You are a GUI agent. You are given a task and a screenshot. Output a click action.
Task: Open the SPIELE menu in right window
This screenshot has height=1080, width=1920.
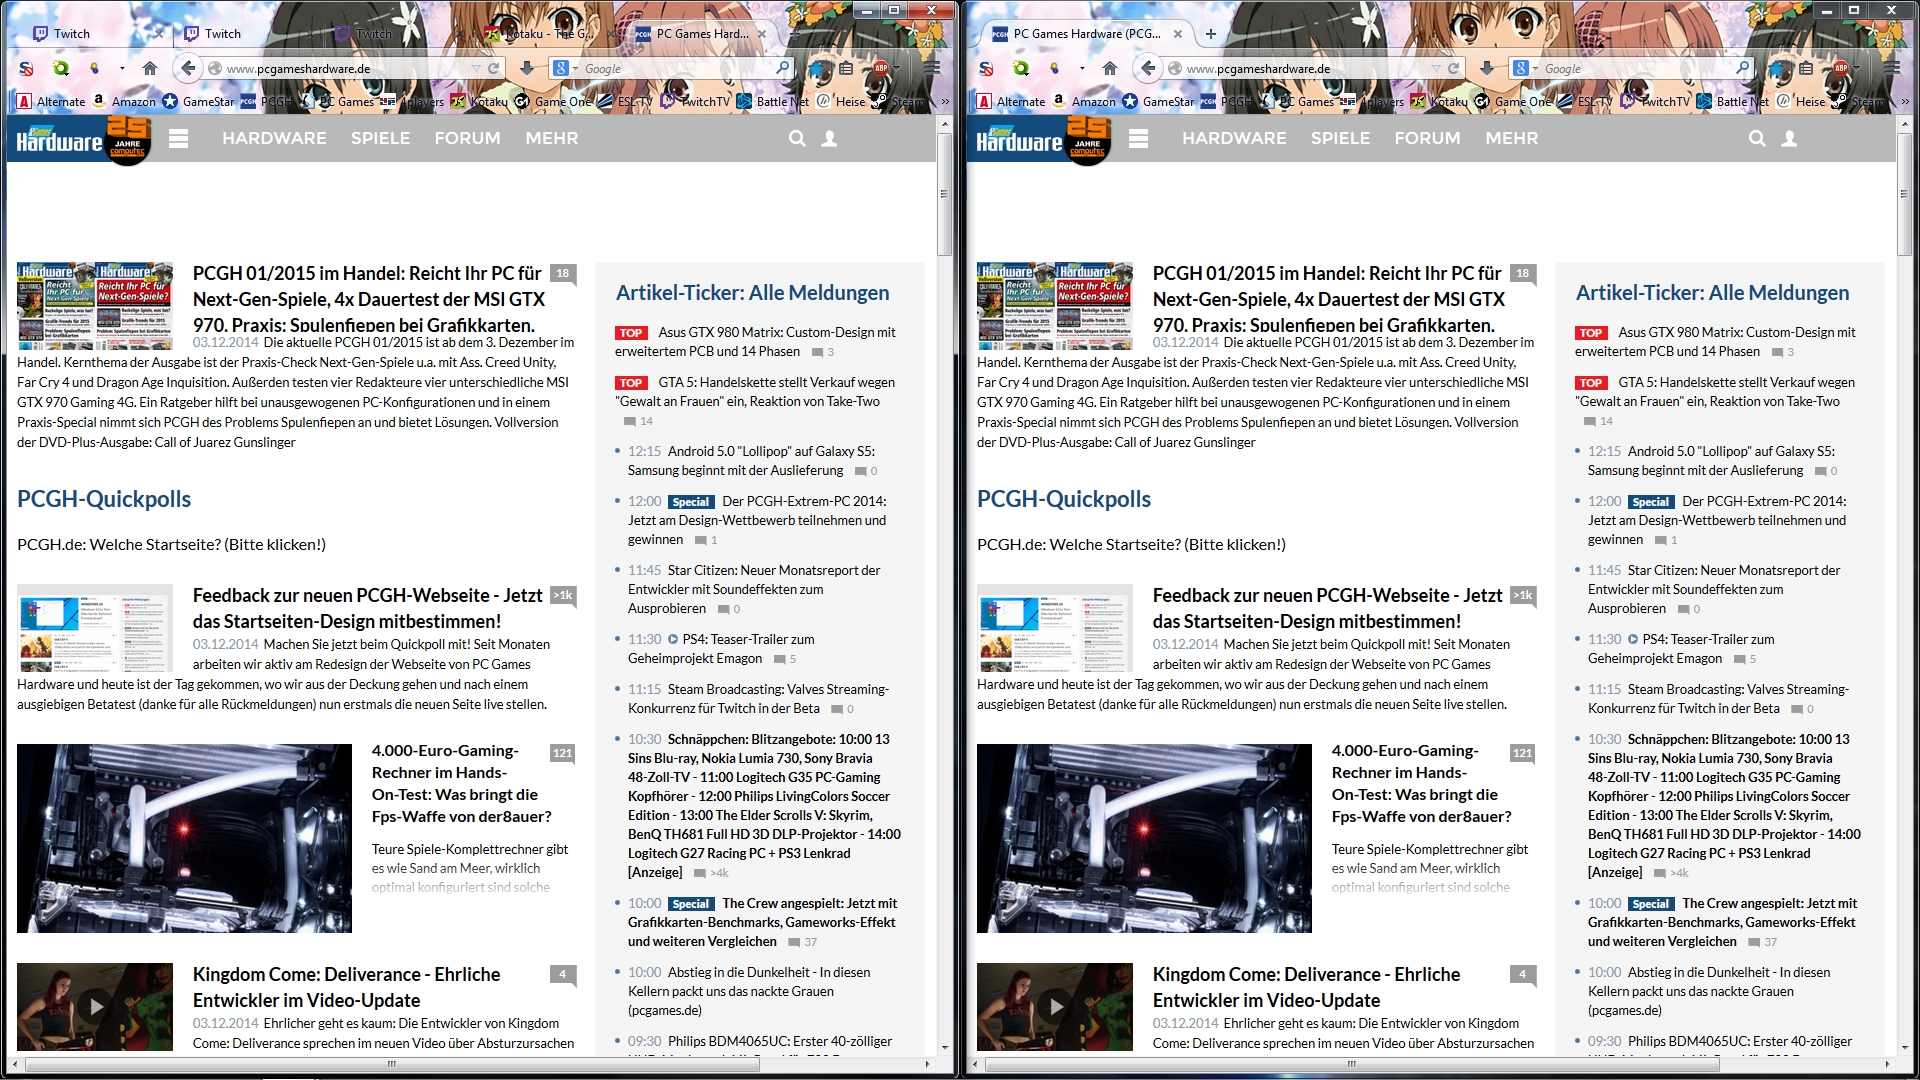1340,138
